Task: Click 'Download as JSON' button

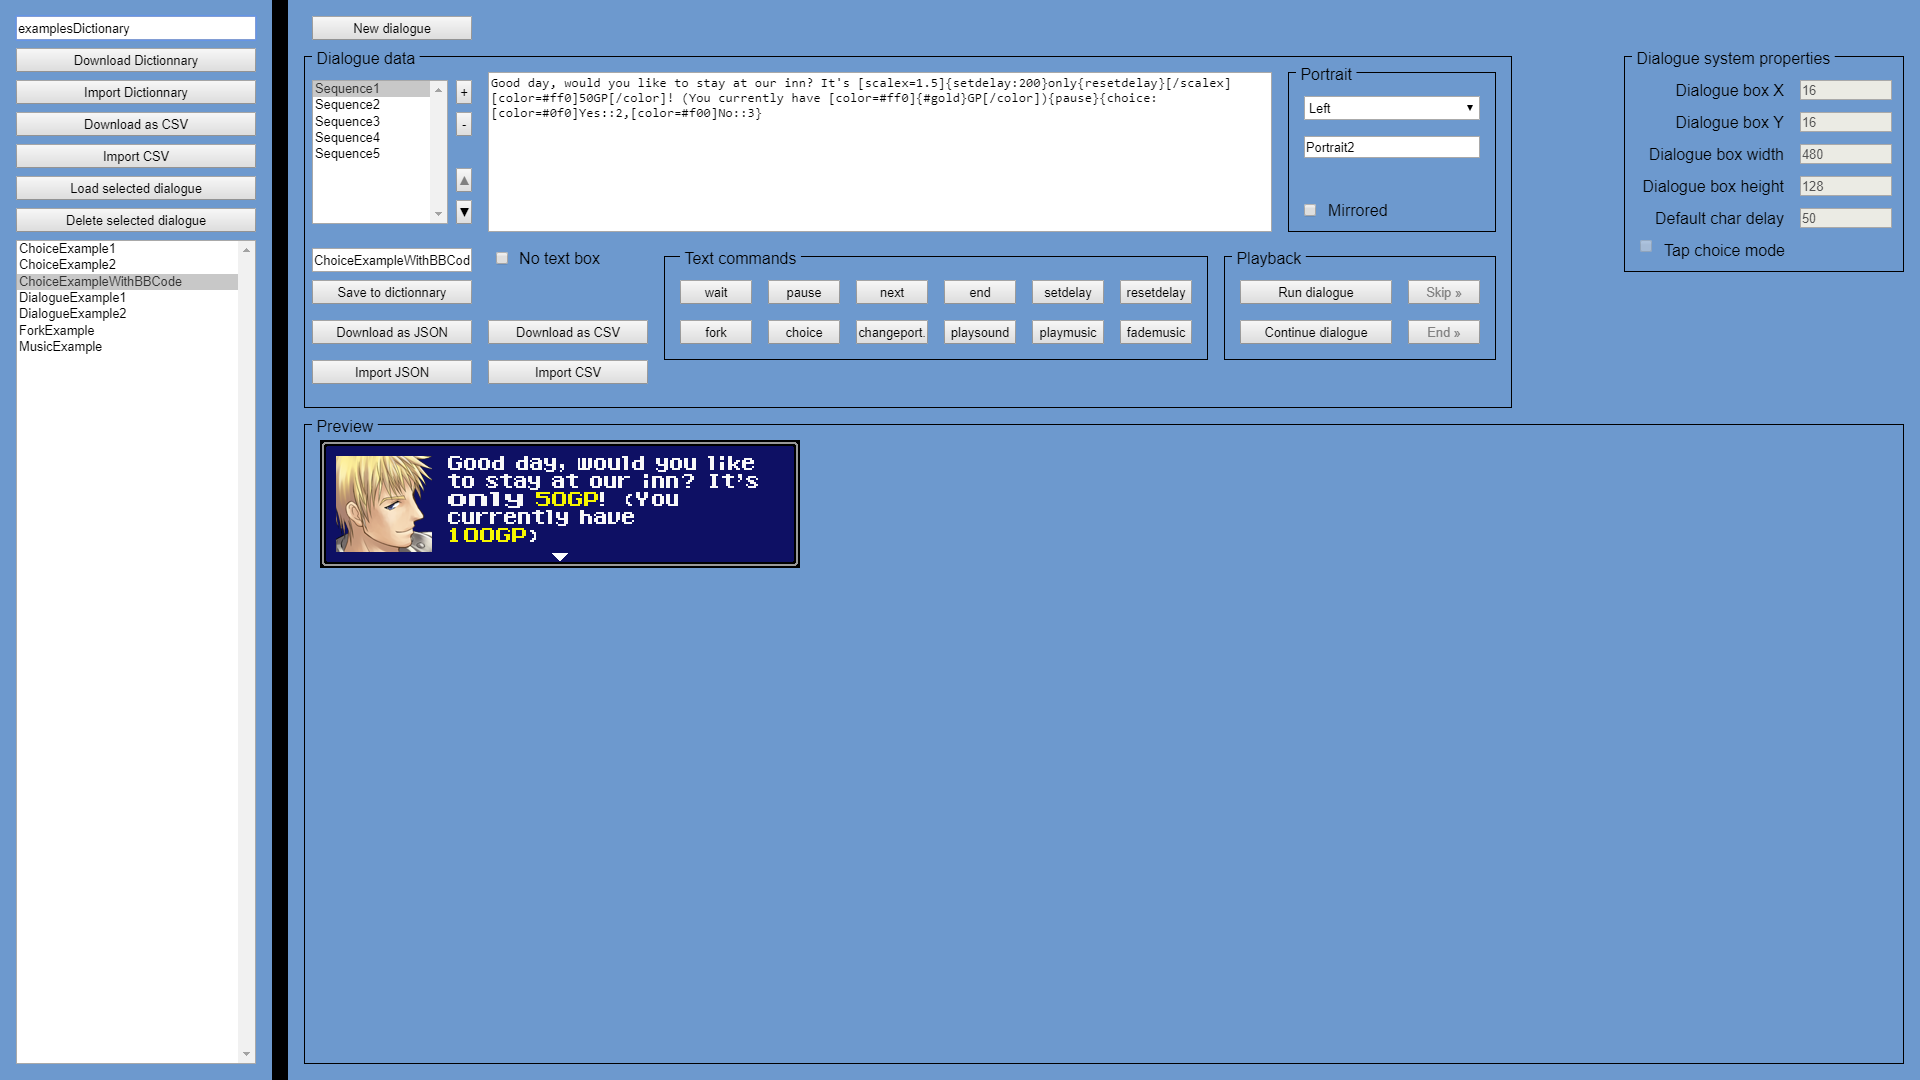Action: [392, 332]
